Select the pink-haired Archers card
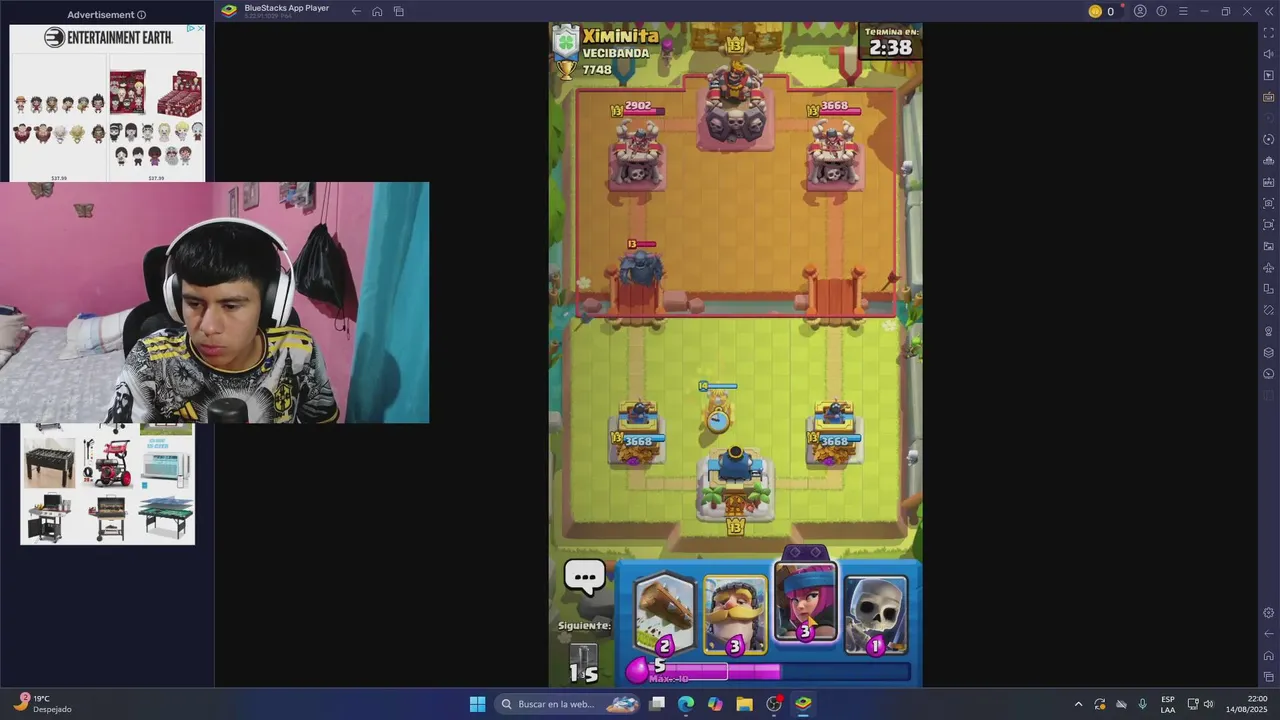 click(x=805, y=602)
